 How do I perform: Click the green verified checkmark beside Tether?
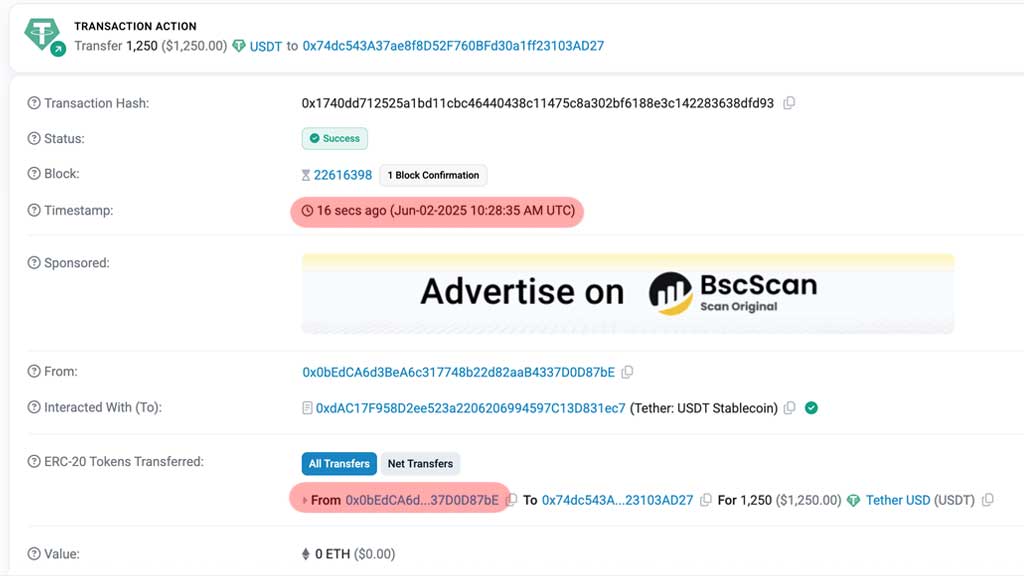pos(811,408)
